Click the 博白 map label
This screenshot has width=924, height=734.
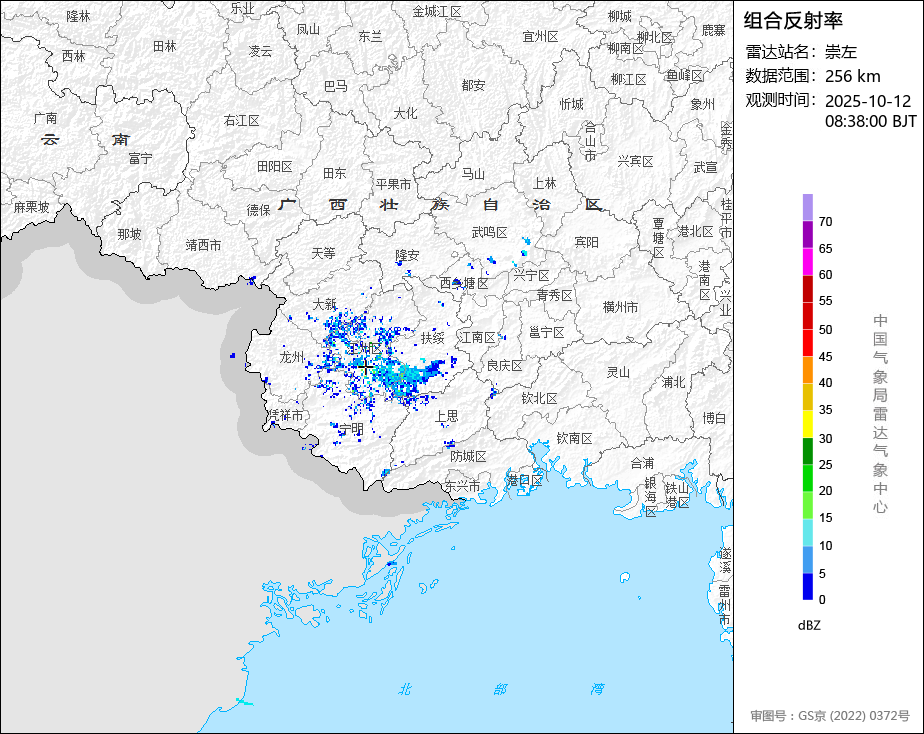click(714, 418)
